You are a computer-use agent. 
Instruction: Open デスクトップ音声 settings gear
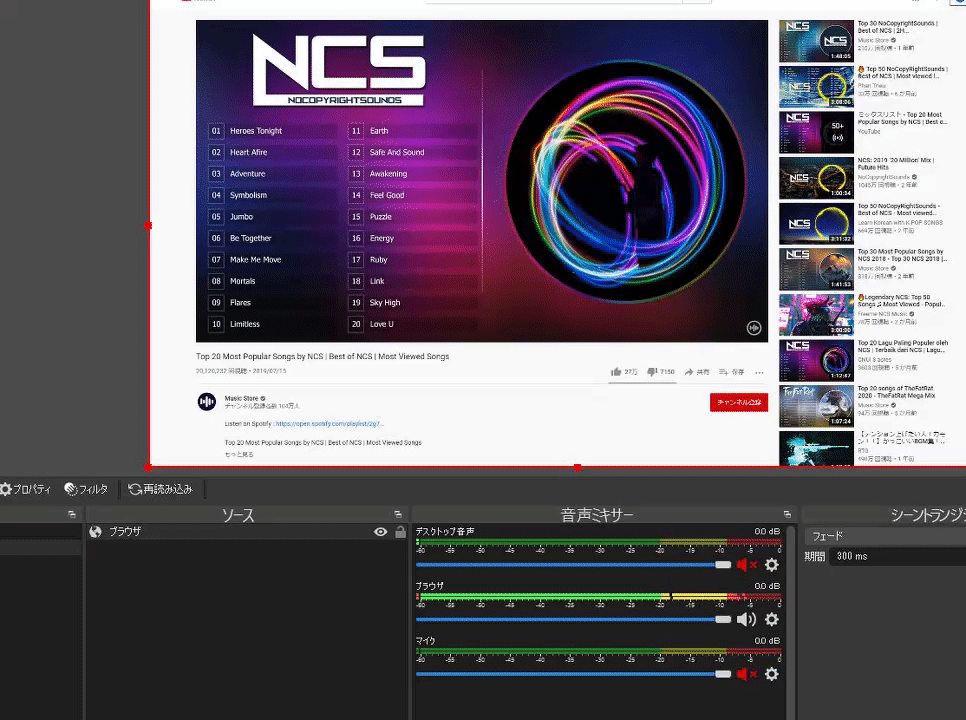coord(771,565)
